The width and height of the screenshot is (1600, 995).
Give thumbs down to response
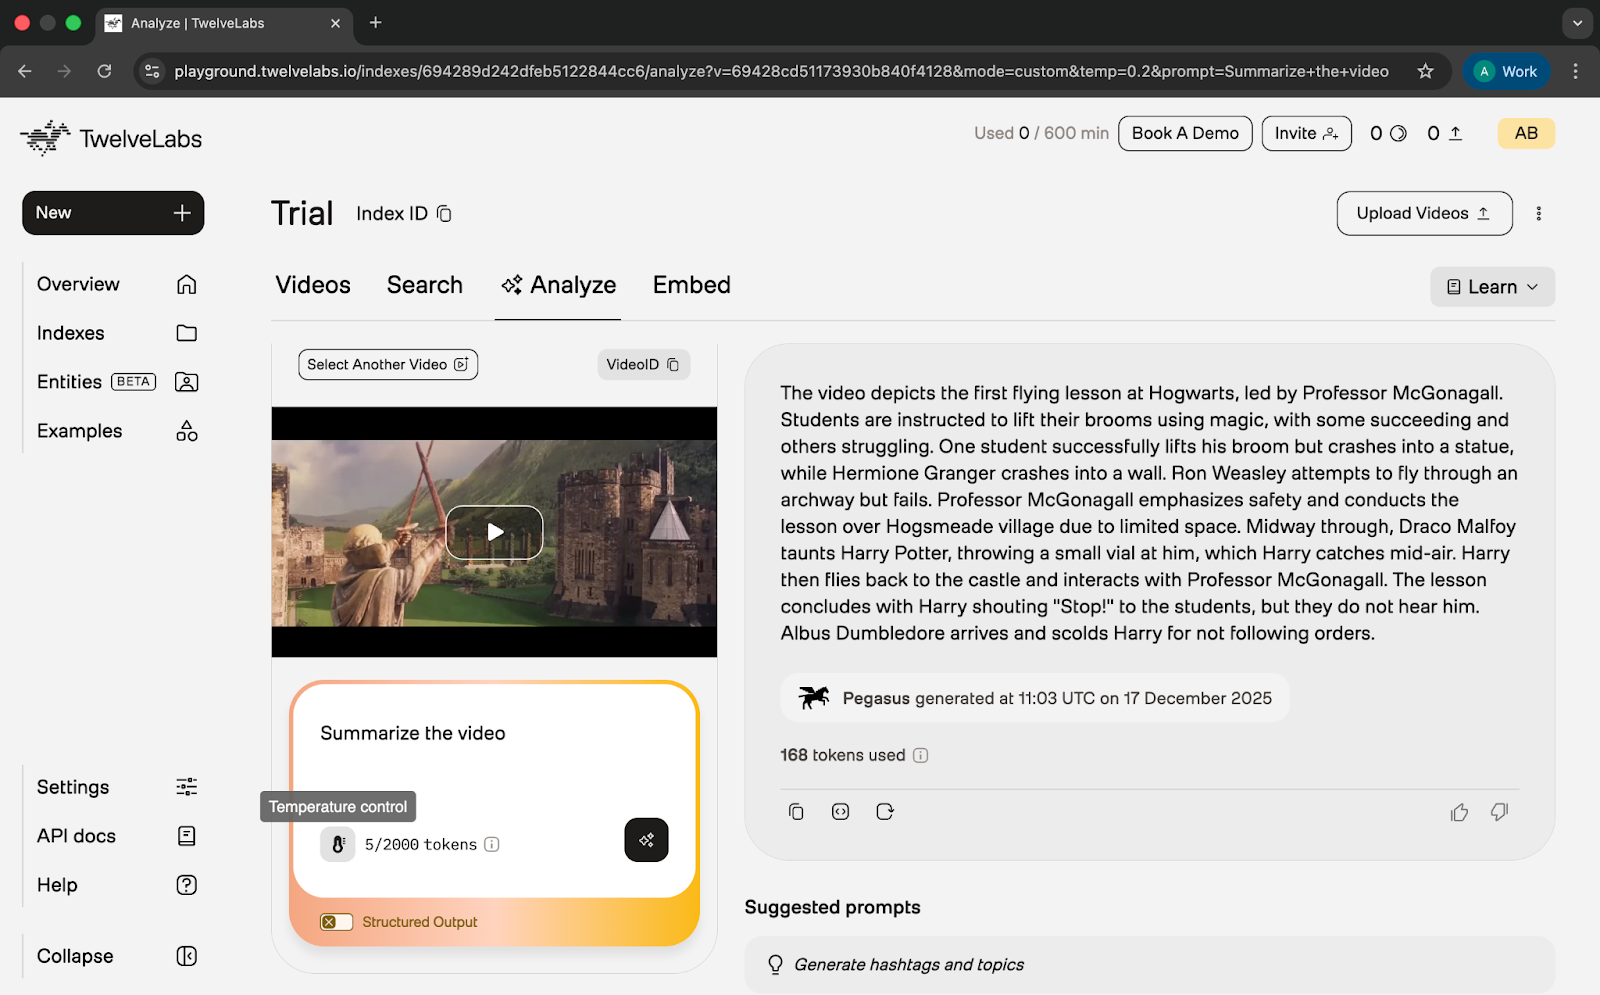tap(1499, 812)
